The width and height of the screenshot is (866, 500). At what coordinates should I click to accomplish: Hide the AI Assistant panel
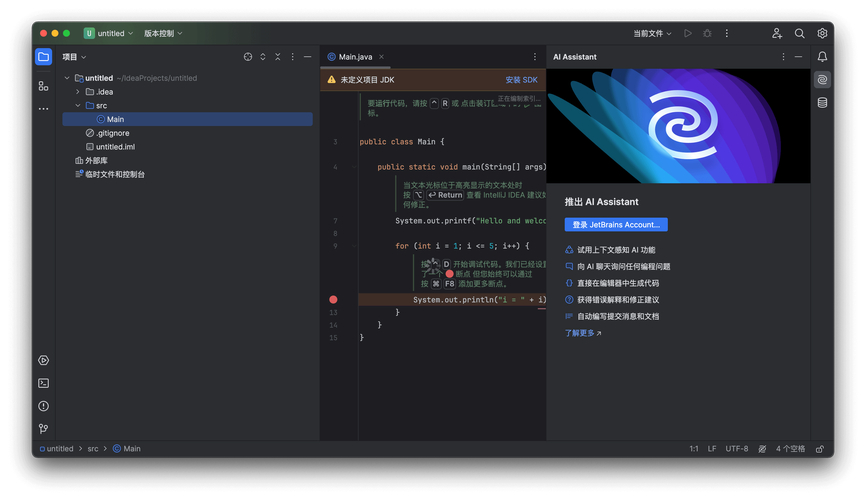coord(799,57)
